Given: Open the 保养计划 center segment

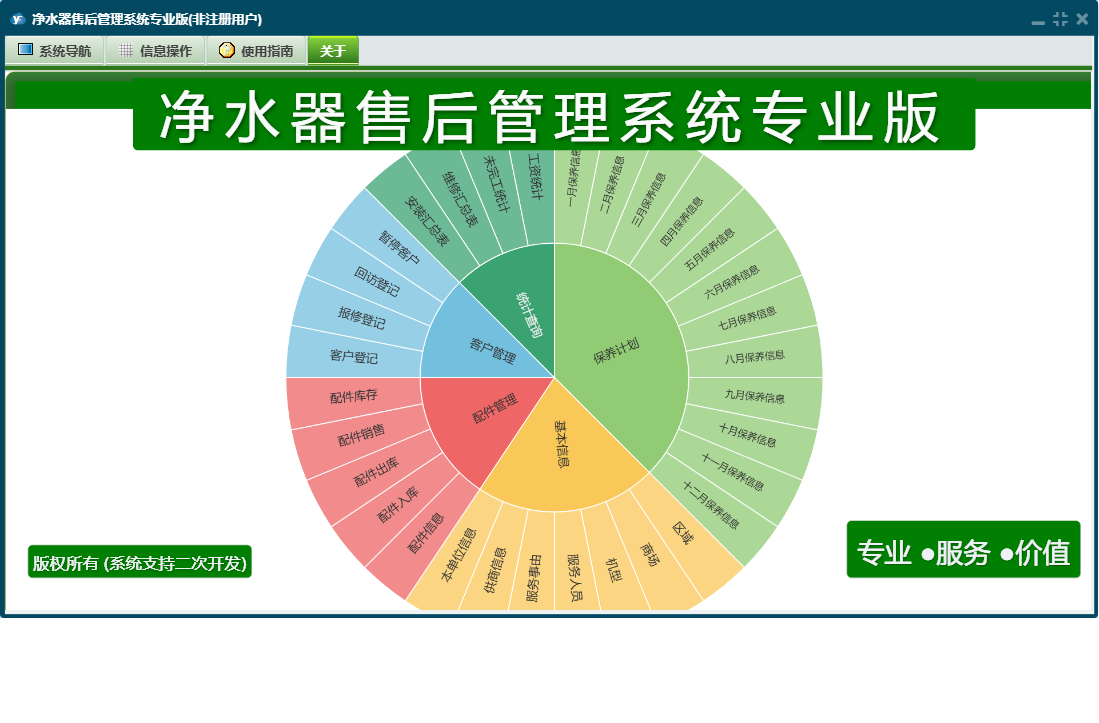Looking at the screenshot, I should [617, 350].
